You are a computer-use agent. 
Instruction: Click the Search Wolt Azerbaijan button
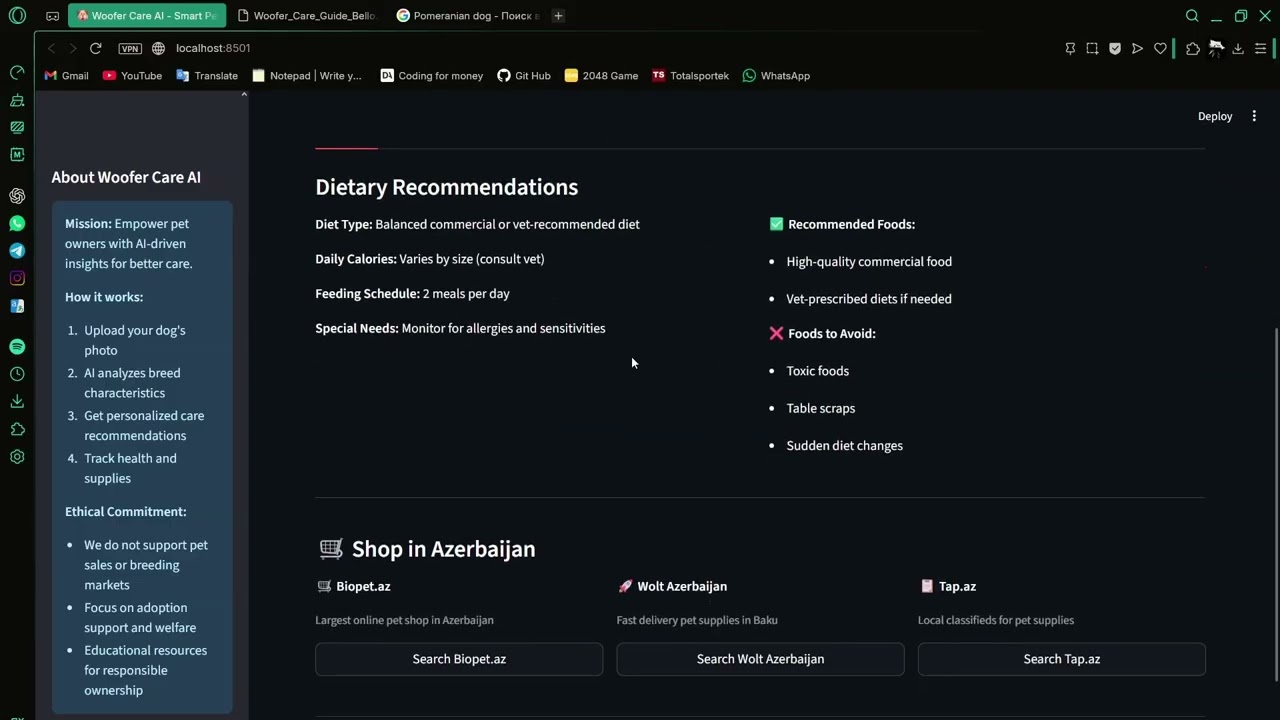click(x=760, y=659)
